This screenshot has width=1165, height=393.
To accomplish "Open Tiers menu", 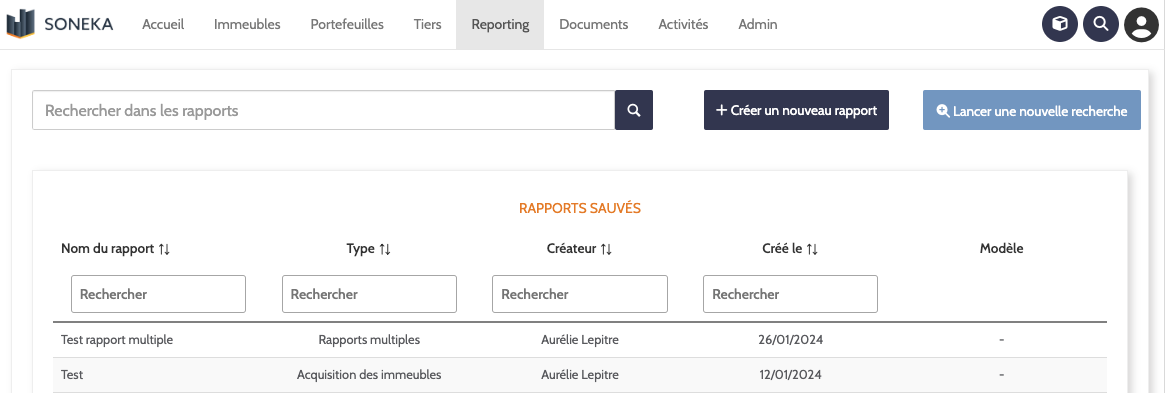I will [x=427, y=25].
